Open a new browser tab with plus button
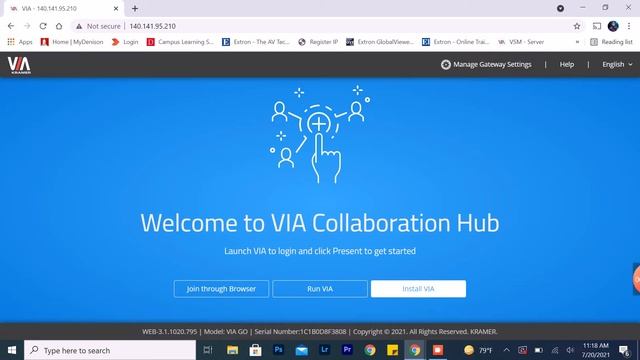Screen dimensions: 640x360 pos(135,8)
